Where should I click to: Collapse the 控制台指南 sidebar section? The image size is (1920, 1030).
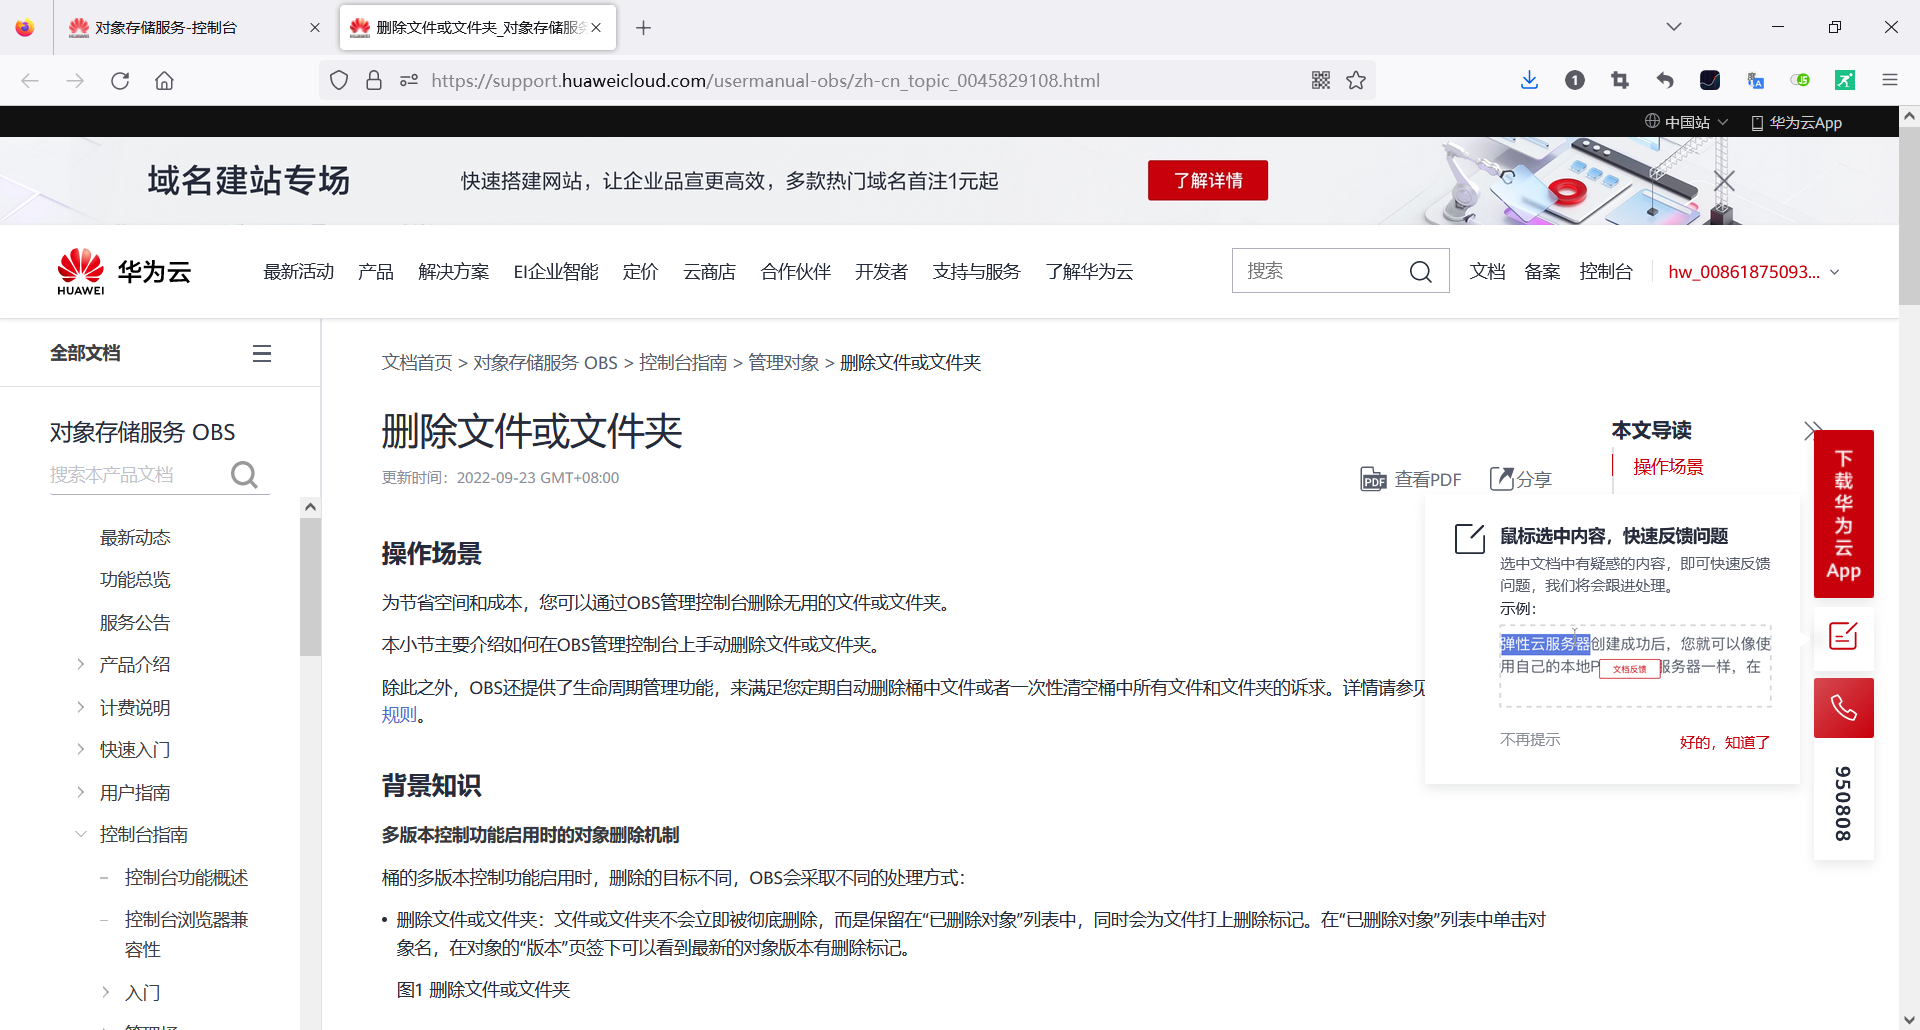pos(81,833)
